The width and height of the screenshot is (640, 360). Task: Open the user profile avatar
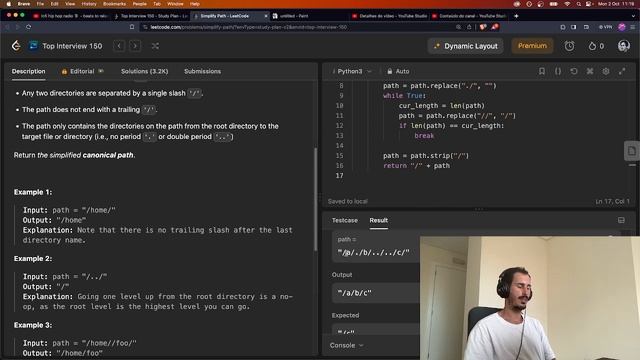[x=623, y=46]
